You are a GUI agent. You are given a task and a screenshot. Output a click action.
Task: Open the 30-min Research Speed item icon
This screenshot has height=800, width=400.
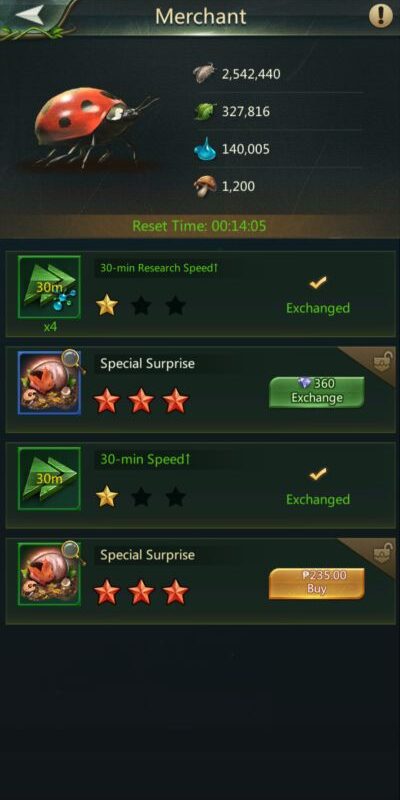49,287
